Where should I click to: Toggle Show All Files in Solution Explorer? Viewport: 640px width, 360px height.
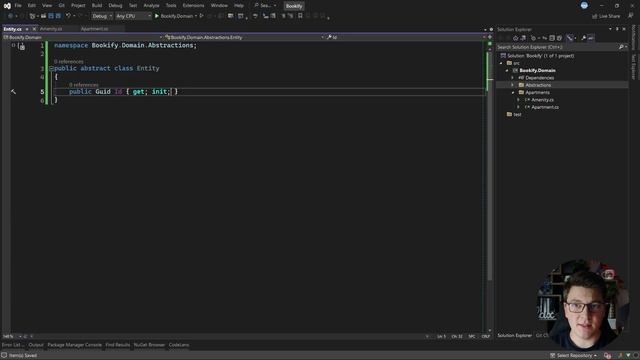(560, 38)
